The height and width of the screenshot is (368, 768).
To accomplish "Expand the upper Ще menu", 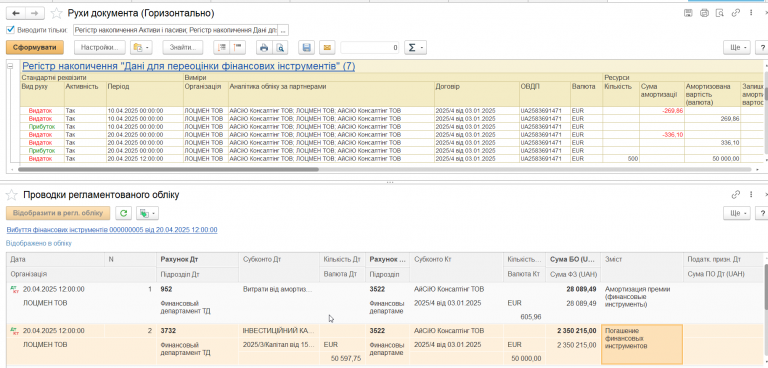I will (x=737, y=48).
